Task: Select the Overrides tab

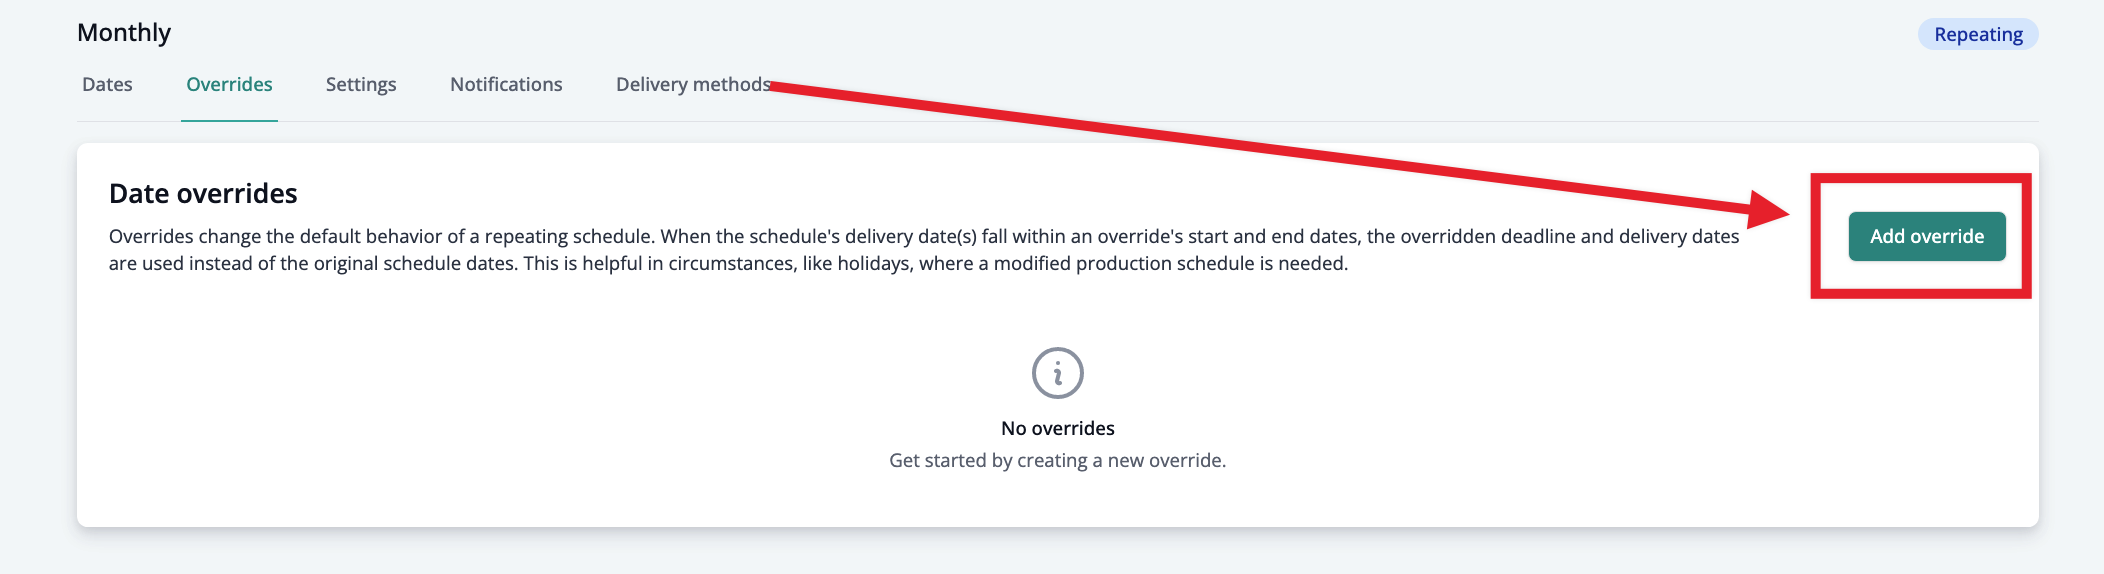Action: [x=229, y=84]
